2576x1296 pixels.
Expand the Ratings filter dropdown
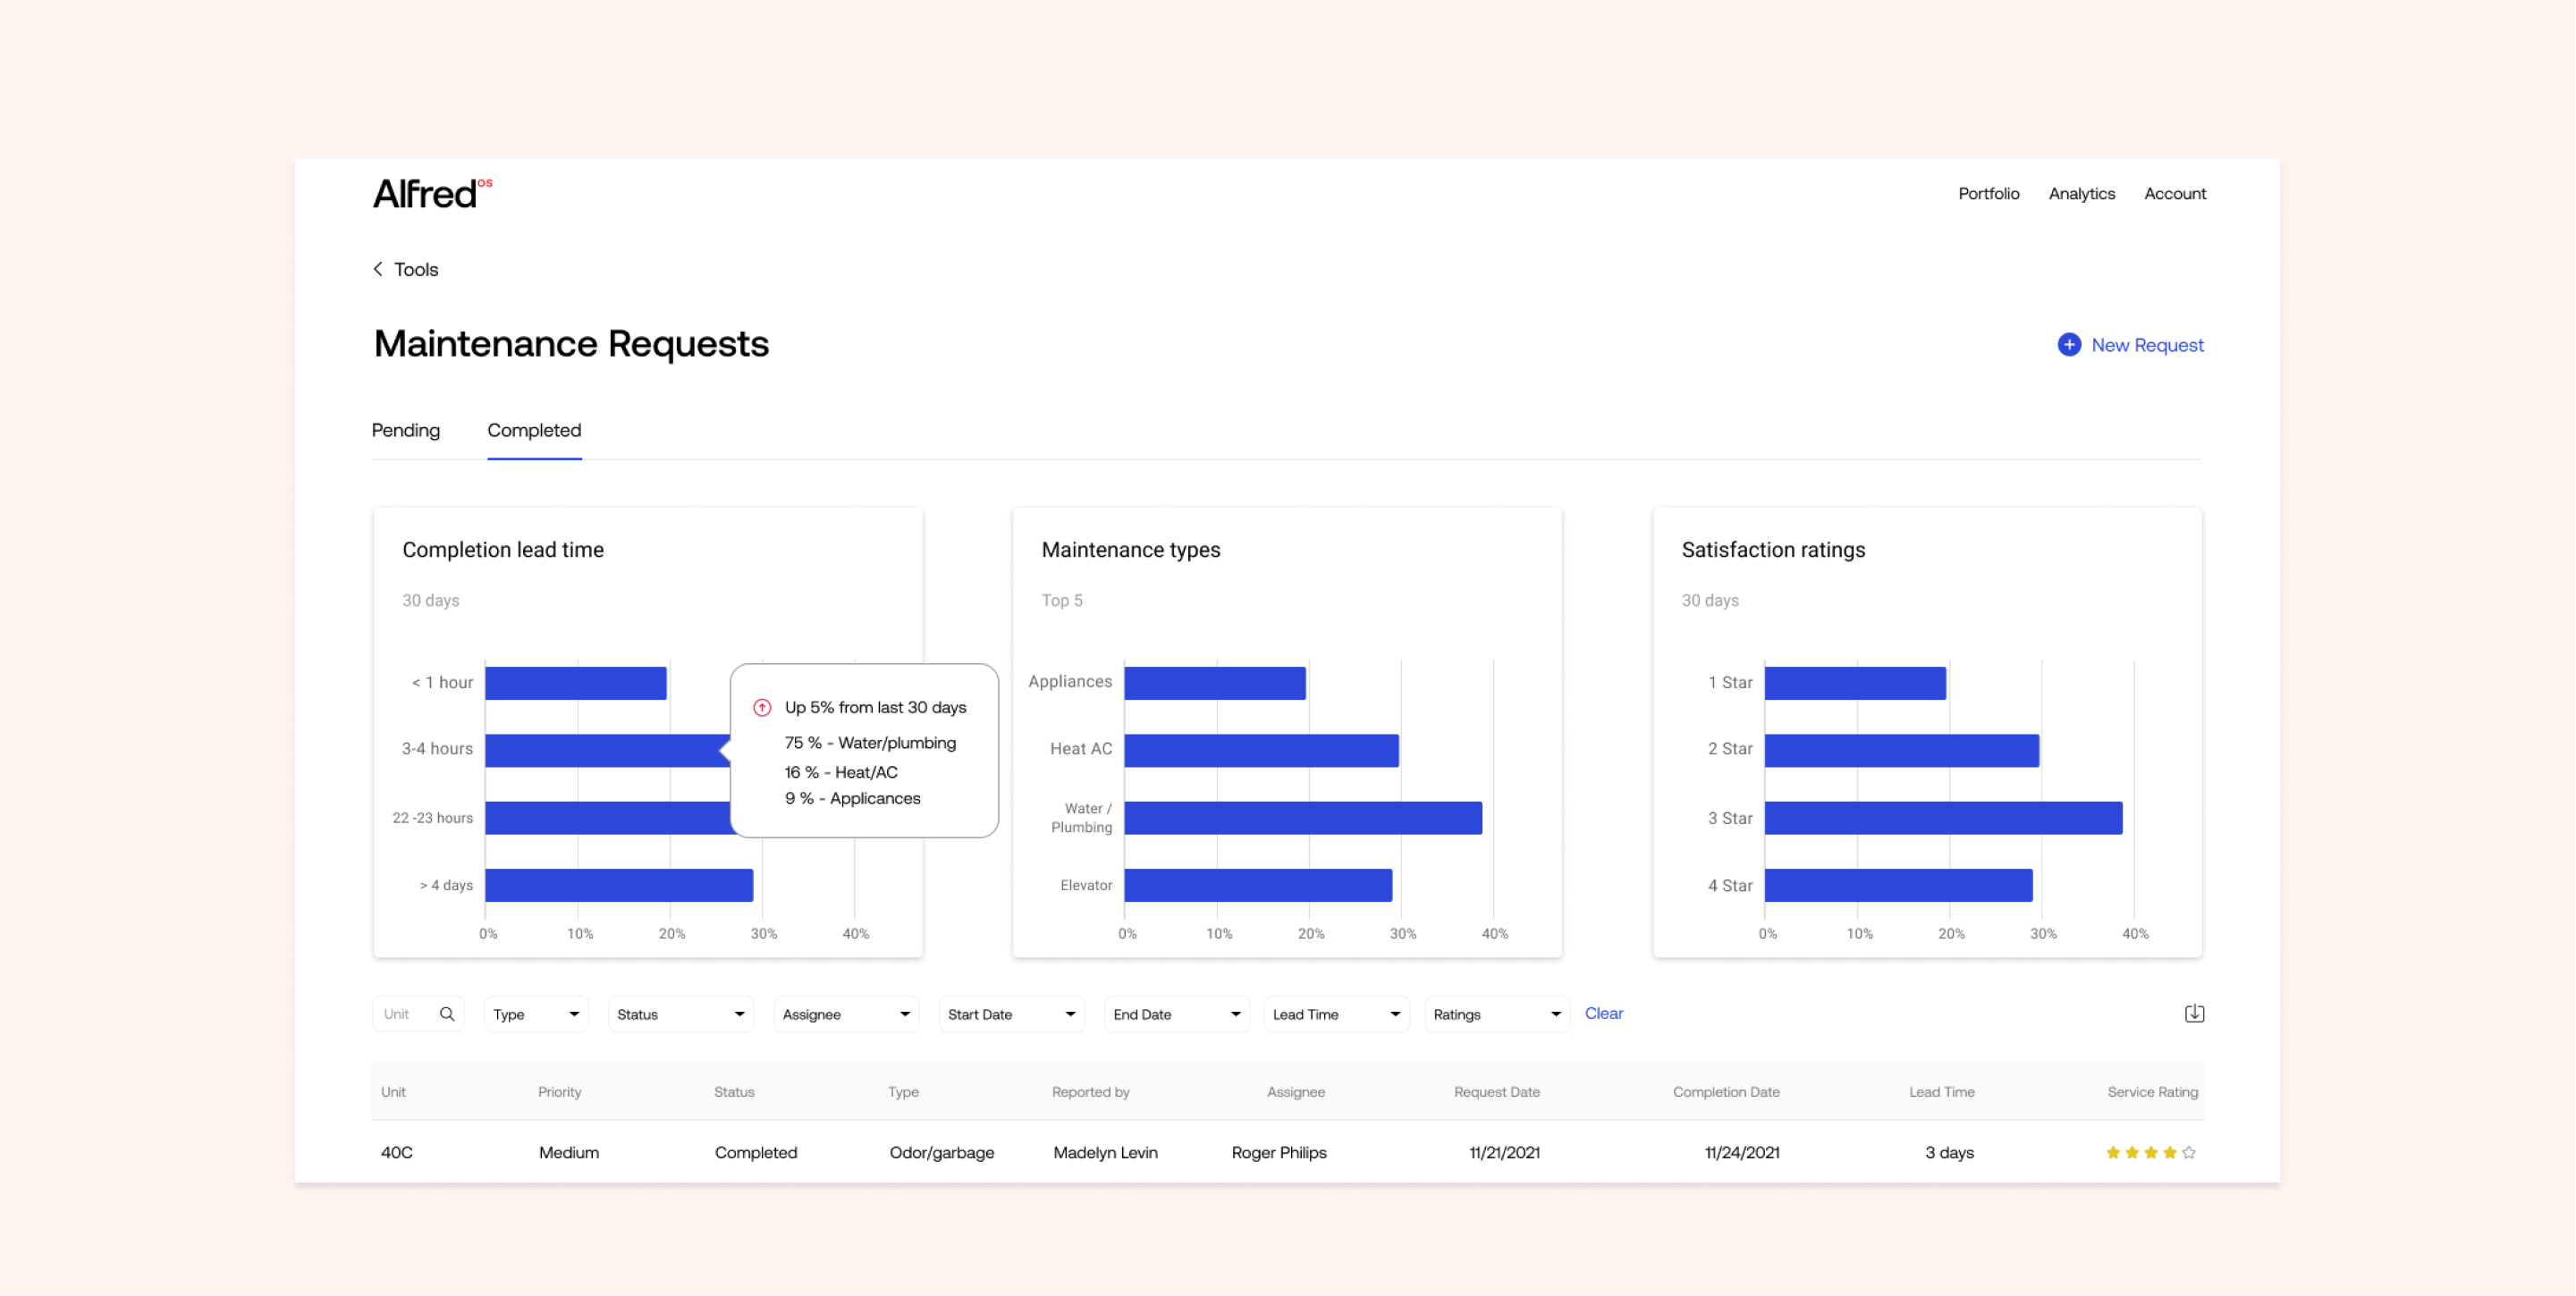[1496, 1014]
